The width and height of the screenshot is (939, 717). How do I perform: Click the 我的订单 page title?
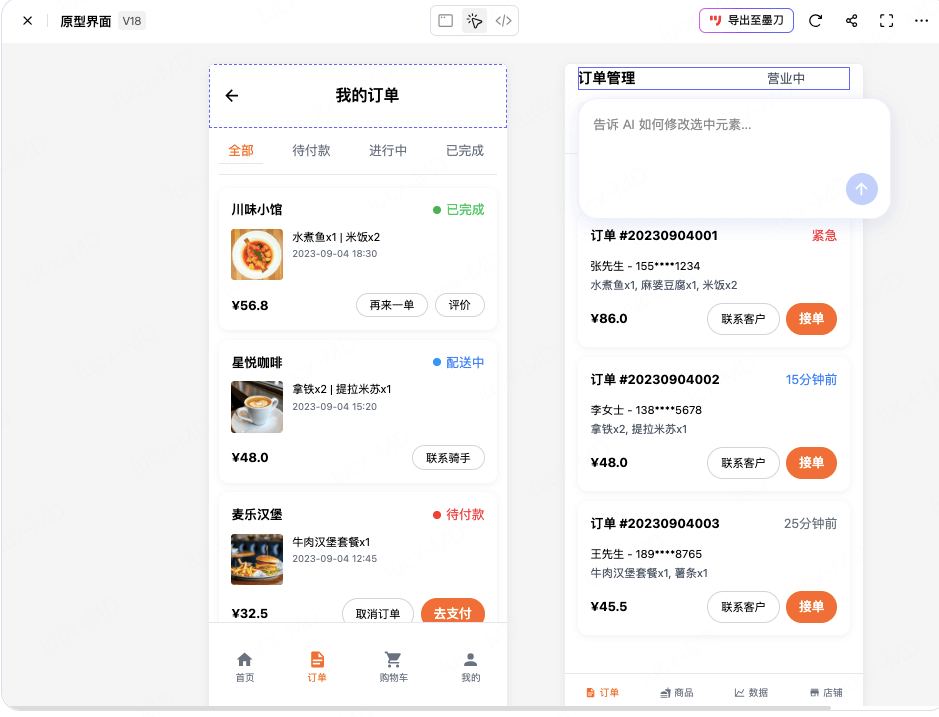(x=367, y=95)
